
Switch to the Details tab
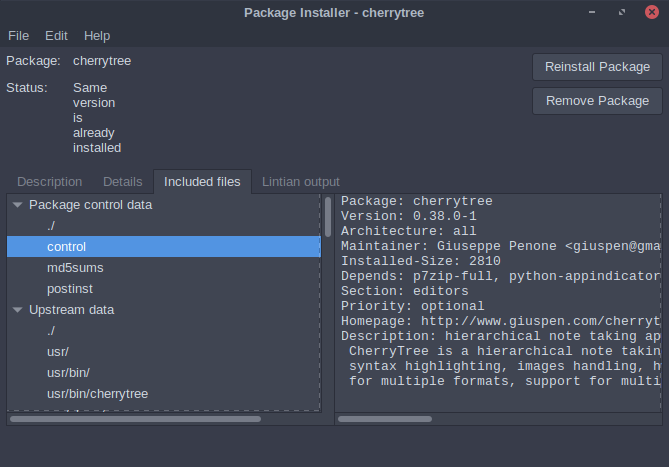(x=122, y=182)
